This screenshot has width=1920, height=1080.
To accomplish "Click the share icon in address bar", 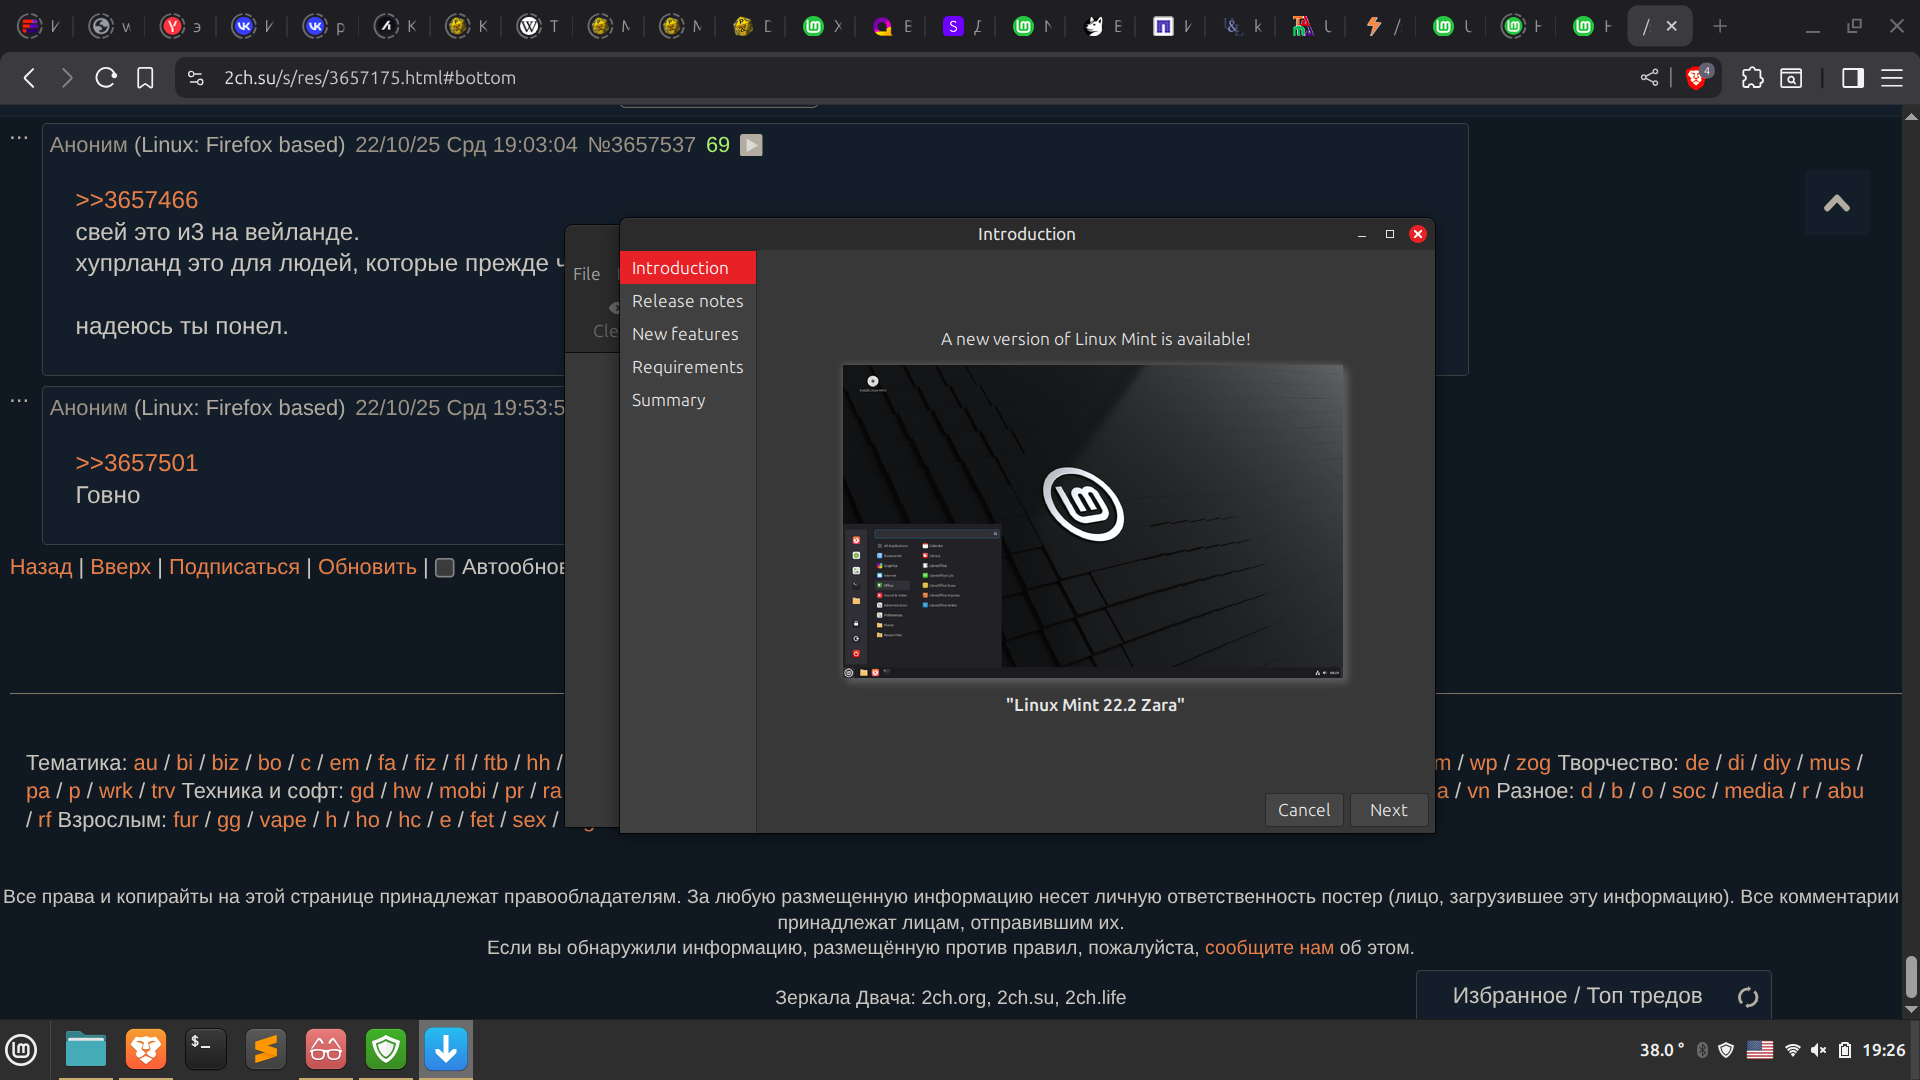I will (x=1649, y=78).
